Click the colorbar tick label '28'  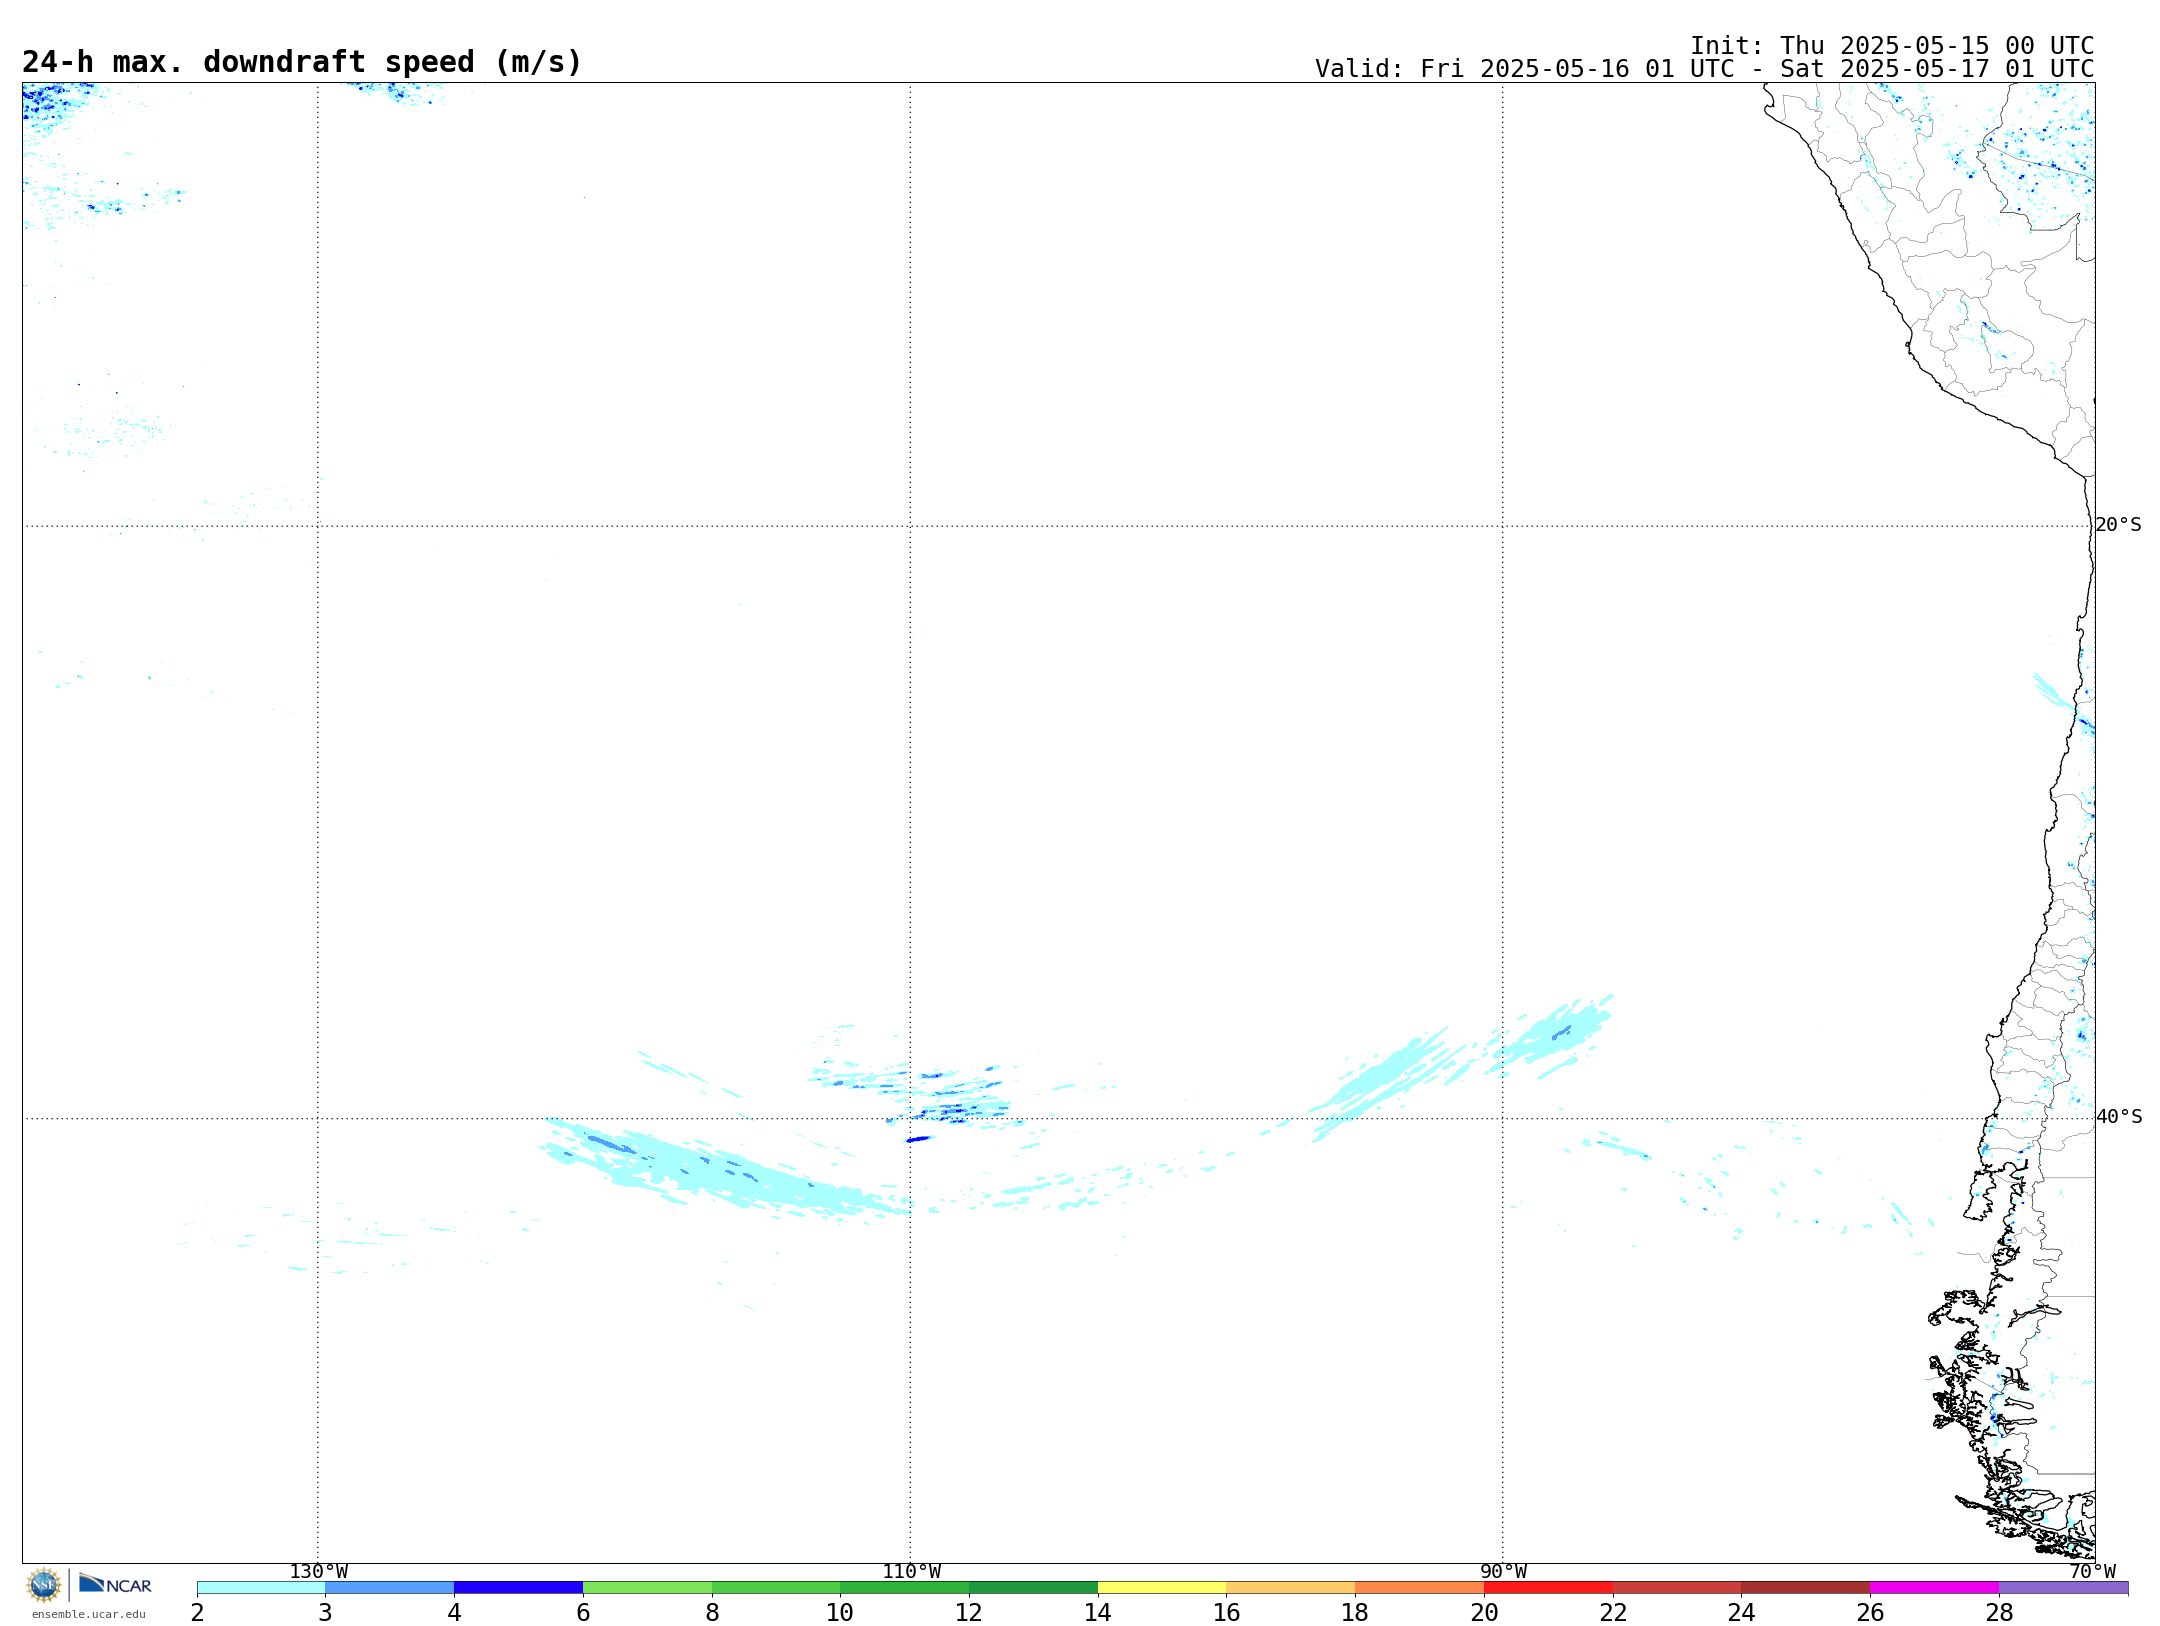1999,1612
